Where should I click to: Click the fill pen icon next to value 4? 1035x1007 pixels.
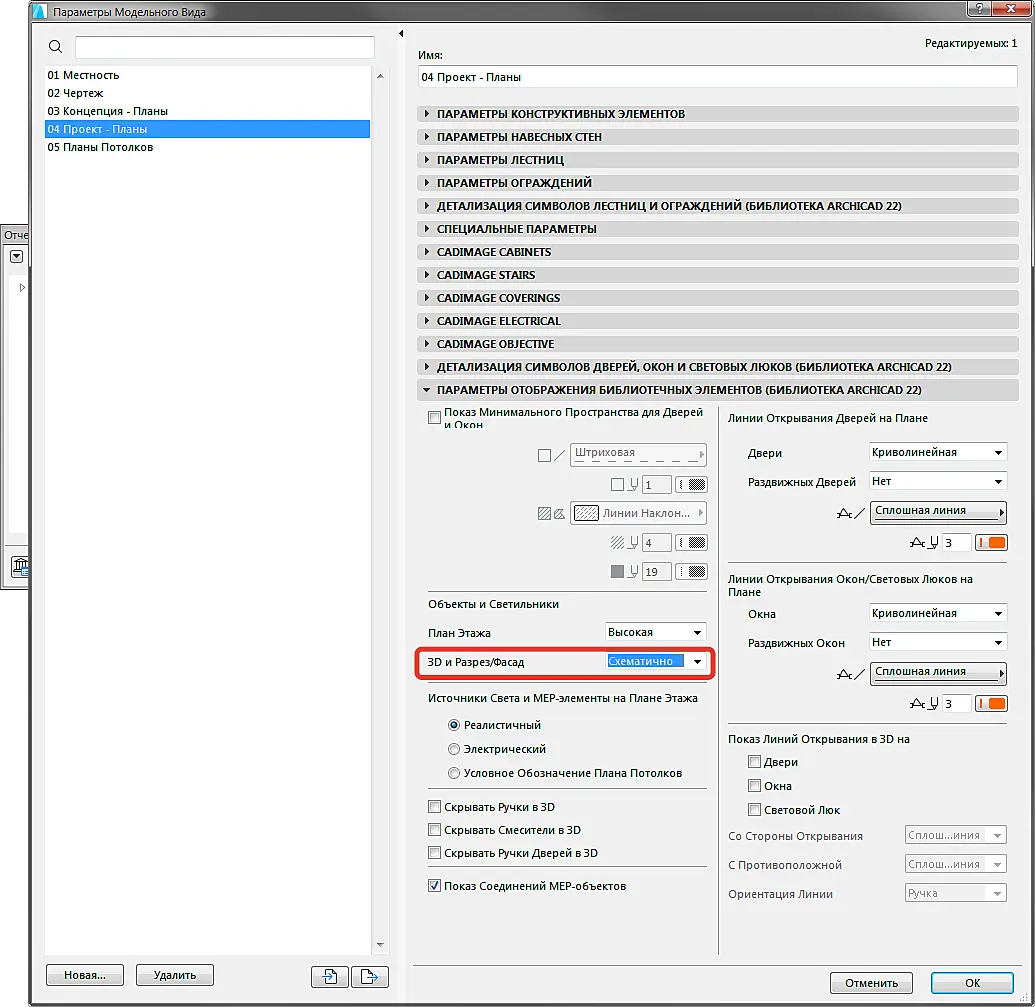(x=624, y=542)
